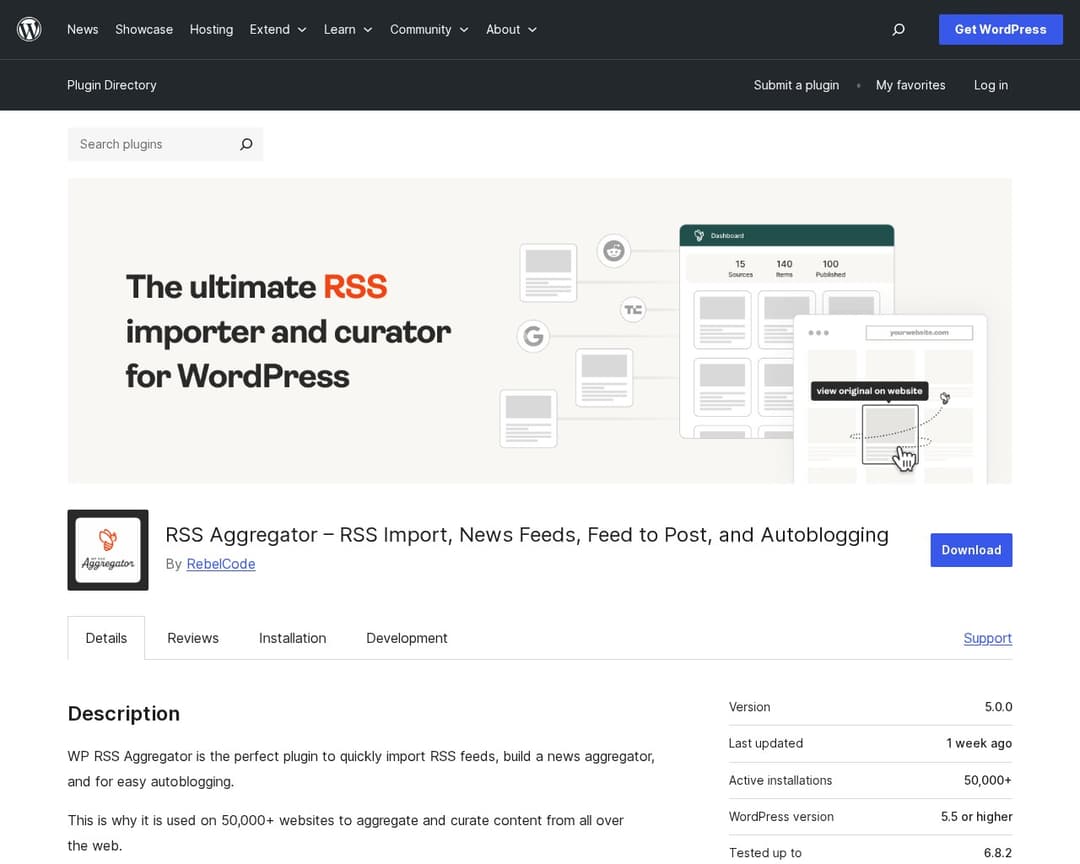Click the magnifier icon in Search plugins box

(x=246, y=144)
